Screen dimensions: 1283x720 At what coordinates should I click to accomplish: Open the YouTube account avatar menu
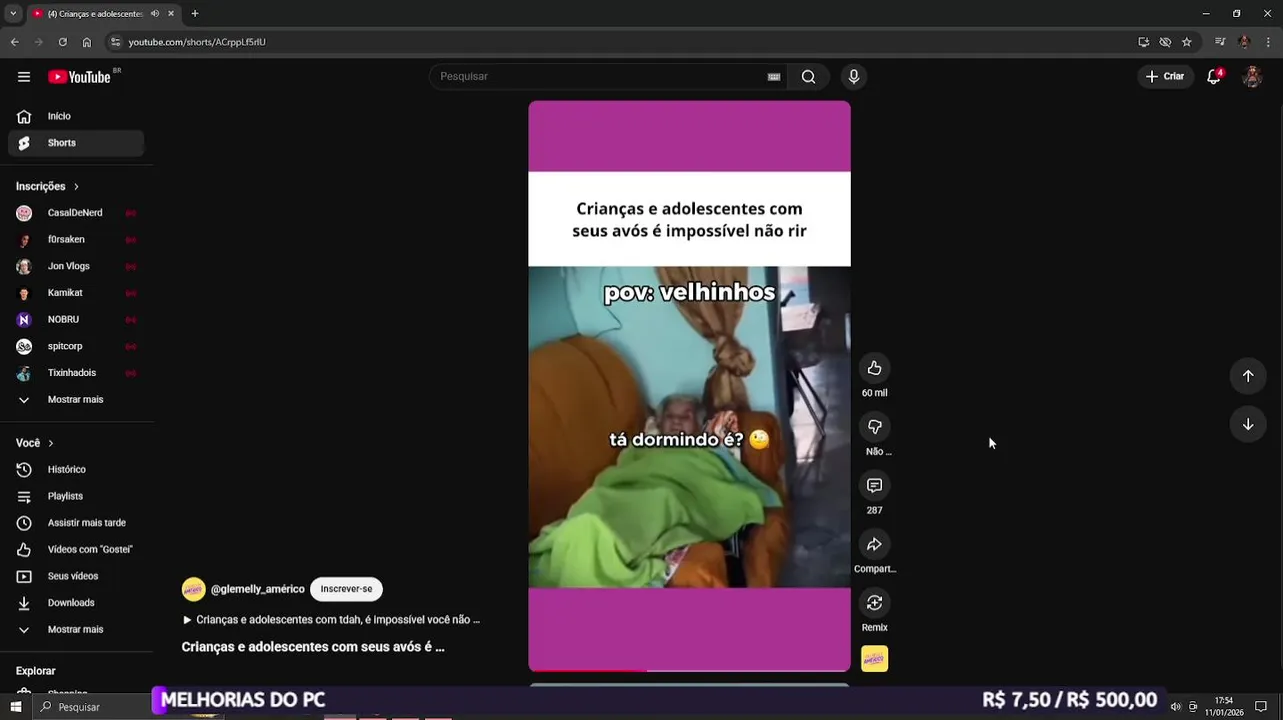click(1252, 77)
